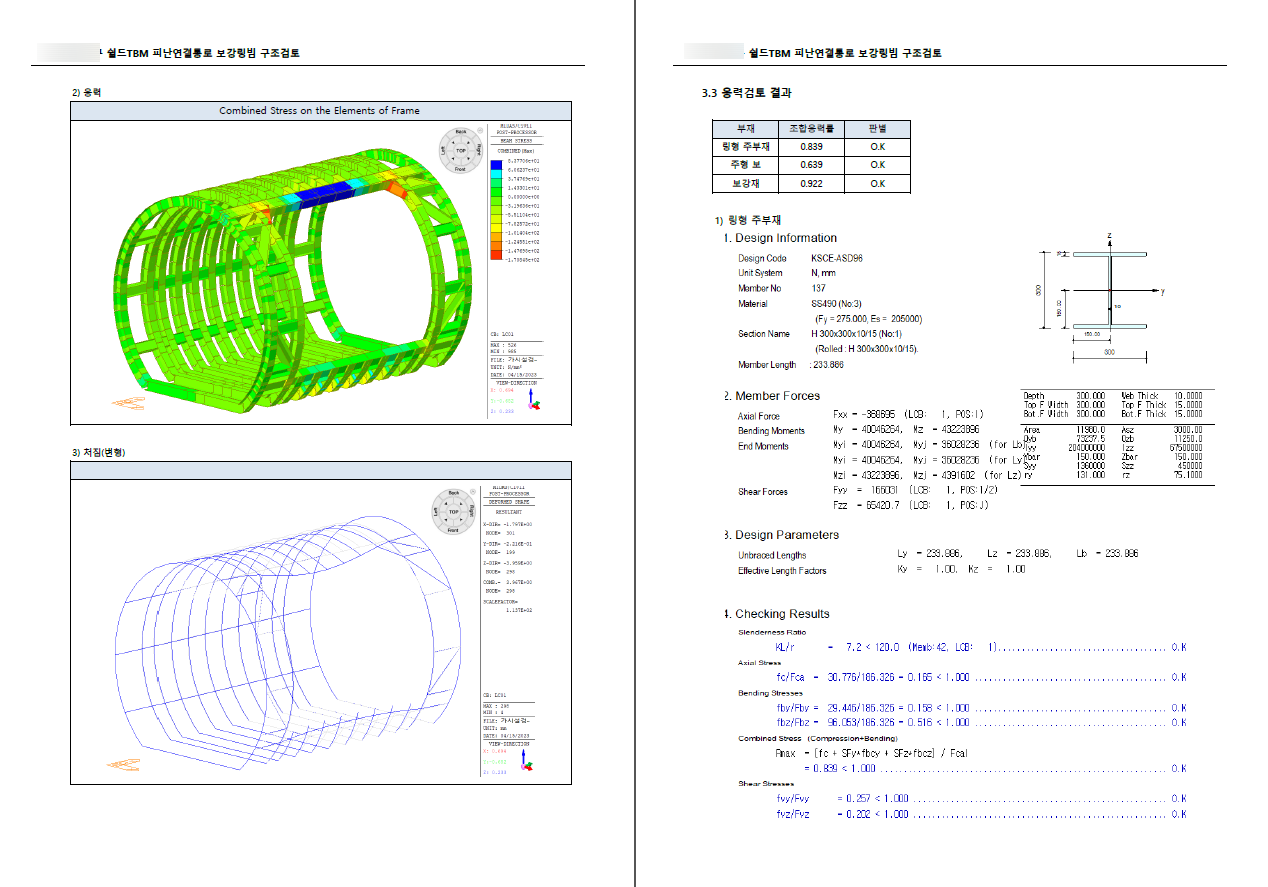Click the 'Combined Stress on the Elements' title bar
1268x887 pixels.
point(320,111)
